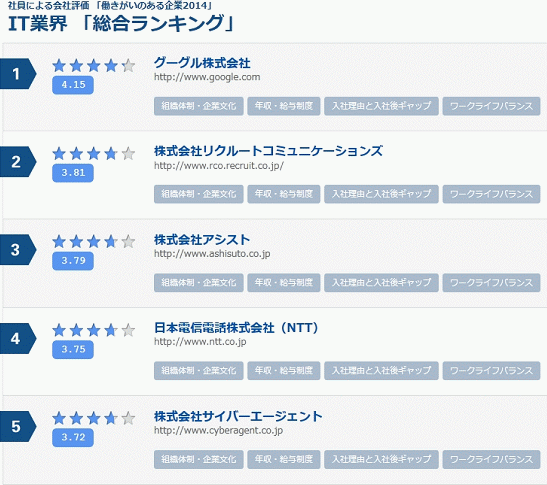Open 株式会社アシスト company link
Image resolution: width=547 pixels, height=485 pixels.
(x=202, y=240)
